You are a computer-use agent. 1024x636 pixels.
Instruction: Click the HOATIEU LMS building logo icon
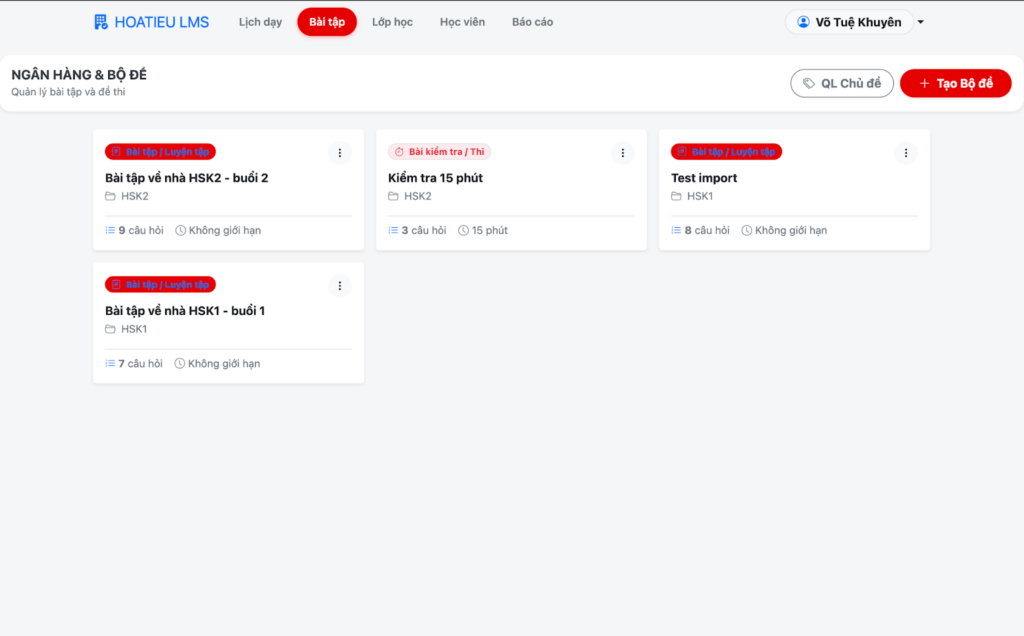(100, 22)
